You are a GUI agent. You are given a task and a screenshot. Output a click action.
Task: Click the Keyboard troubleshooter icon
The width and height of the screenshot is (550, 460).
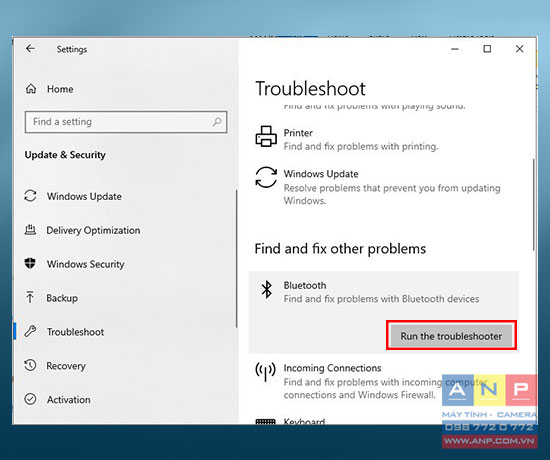(x=266, y=422)
